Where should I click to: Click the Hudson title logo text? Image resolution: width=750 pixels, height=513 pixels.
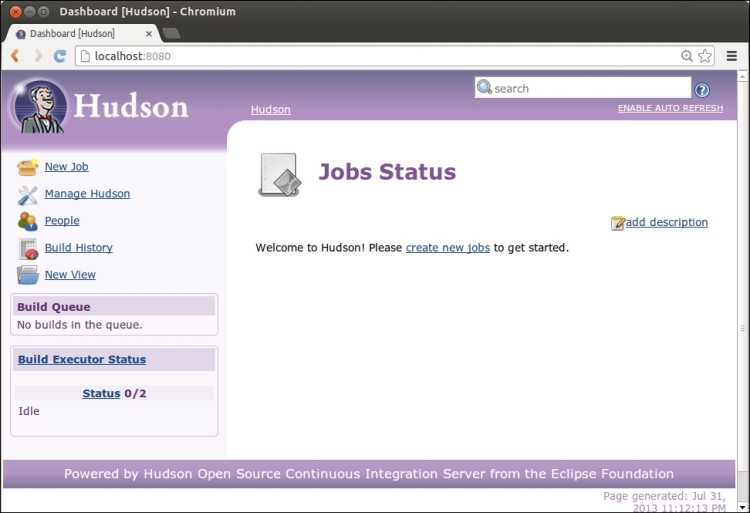[131, 106]
